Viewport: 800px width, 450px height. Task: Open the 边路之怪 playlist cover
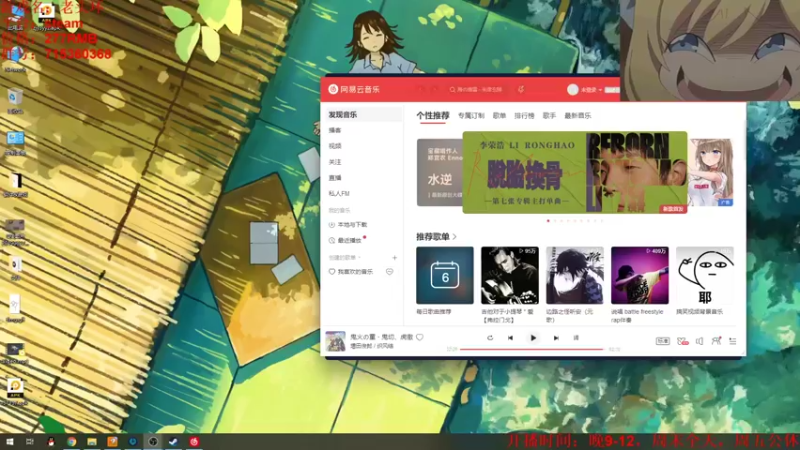(x=574, y=276)
